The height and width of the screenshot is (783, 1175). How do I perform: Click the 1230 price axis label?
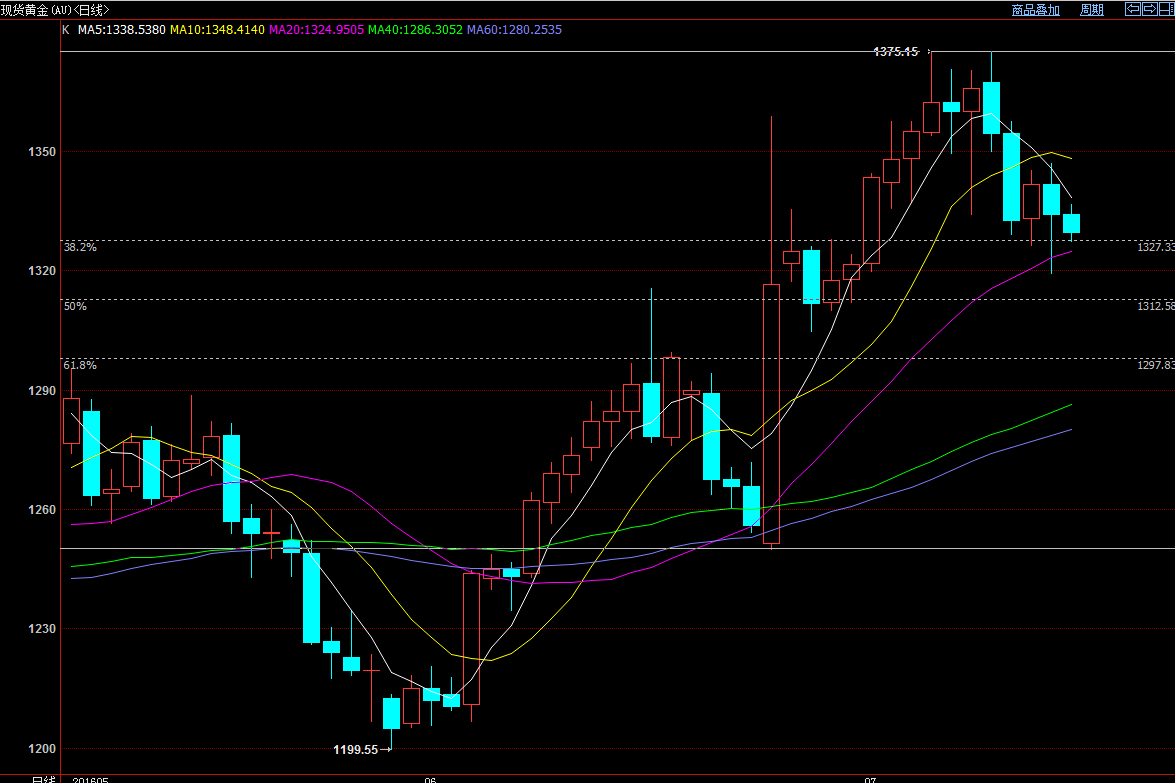pyautogui.click(x=42, y=629)
